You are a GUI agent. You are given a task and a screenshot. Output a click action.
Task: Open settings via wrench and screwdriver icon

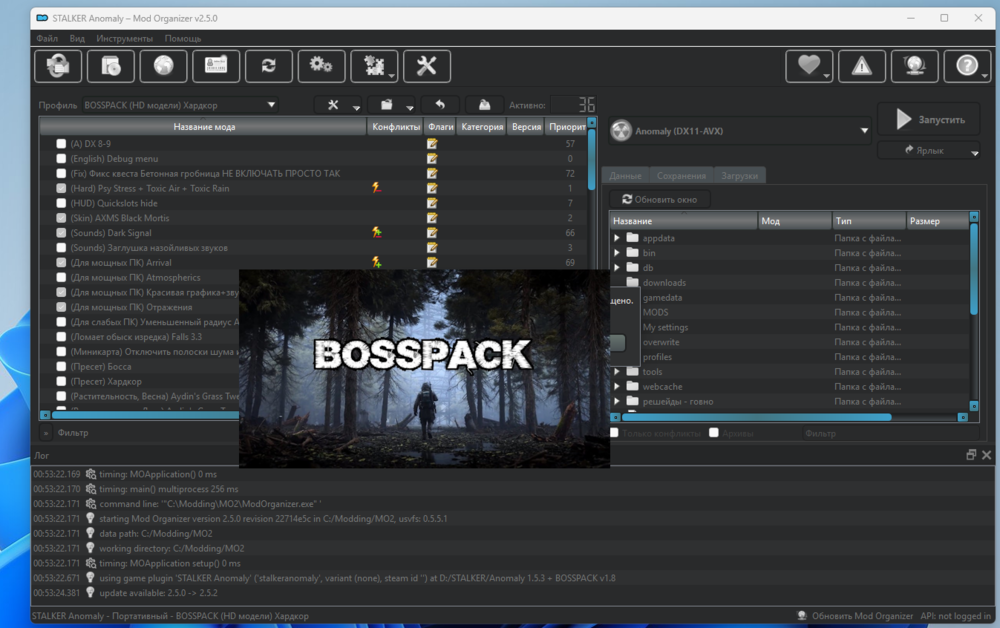pyautogui.click(x=426, y=66)
